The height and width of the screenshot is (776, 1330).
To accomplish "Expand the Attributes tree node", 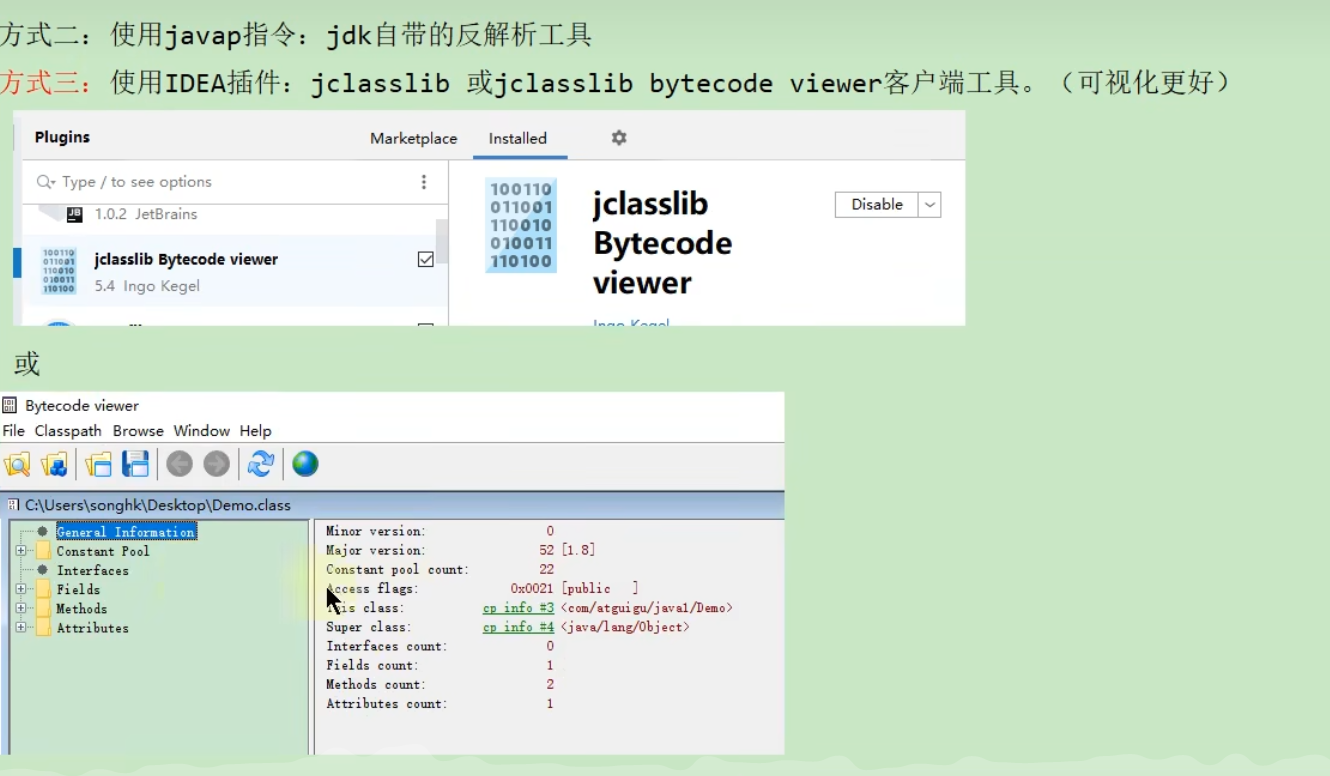I will pyautogui.click(x=21, y=628).
